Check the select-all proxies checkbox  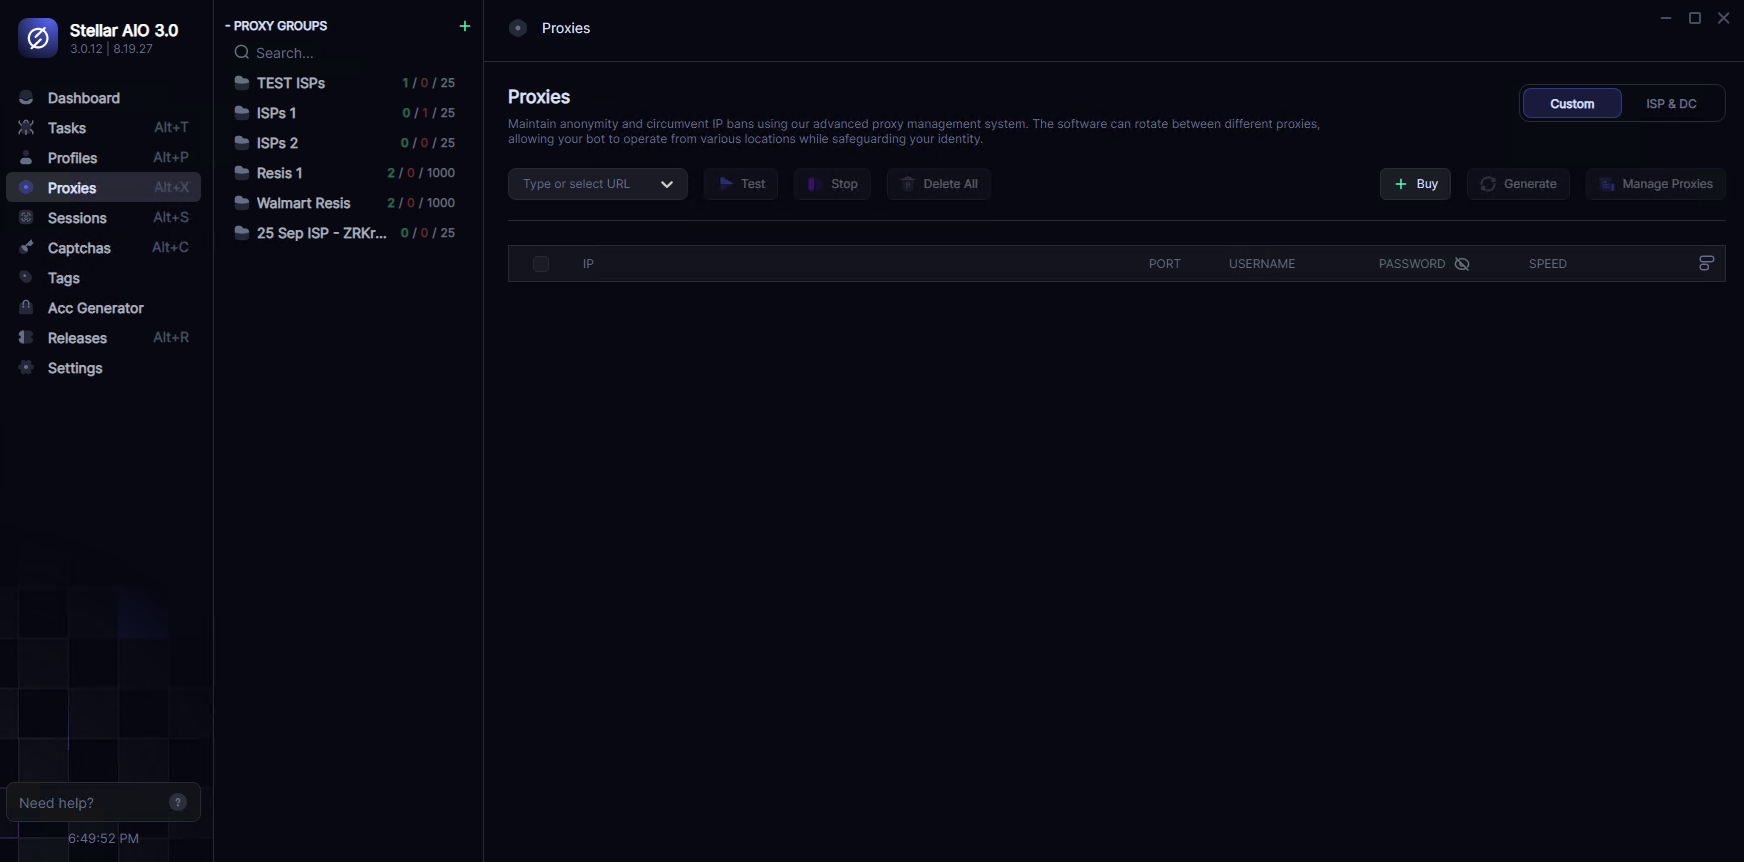coord(541,264)
